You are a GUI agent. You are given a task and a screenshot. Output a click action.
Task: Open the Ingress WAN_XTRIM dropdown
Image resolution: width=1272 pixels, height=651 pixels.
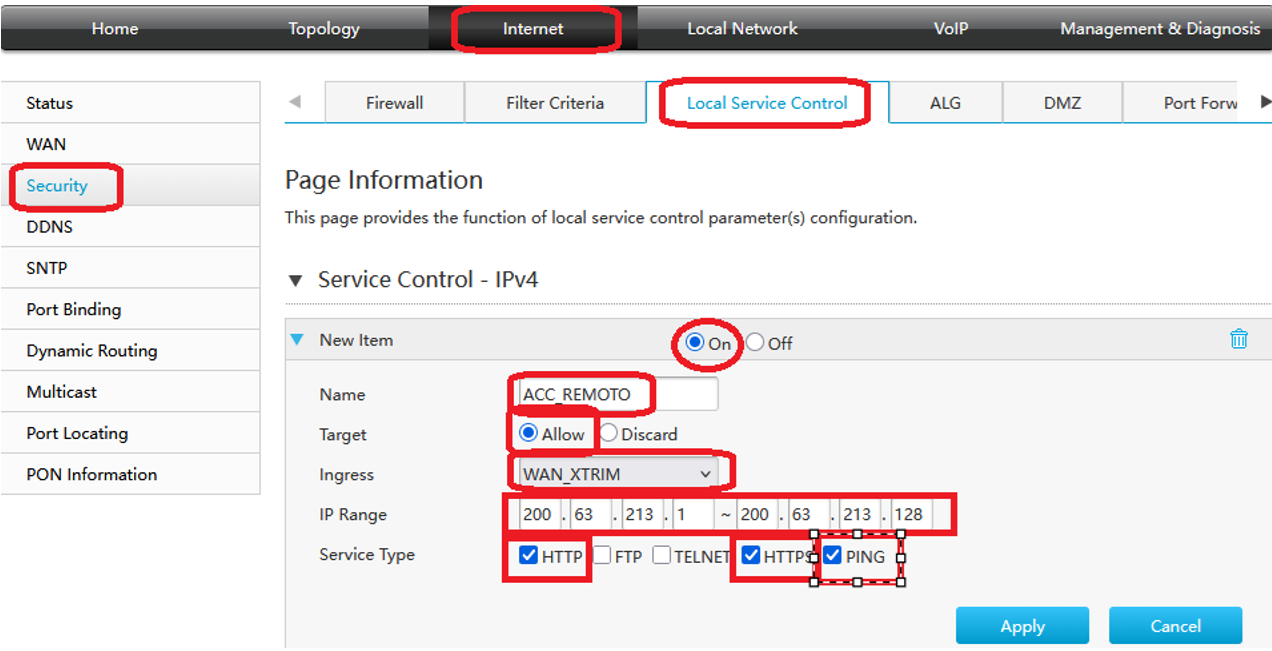coord(616,473)
